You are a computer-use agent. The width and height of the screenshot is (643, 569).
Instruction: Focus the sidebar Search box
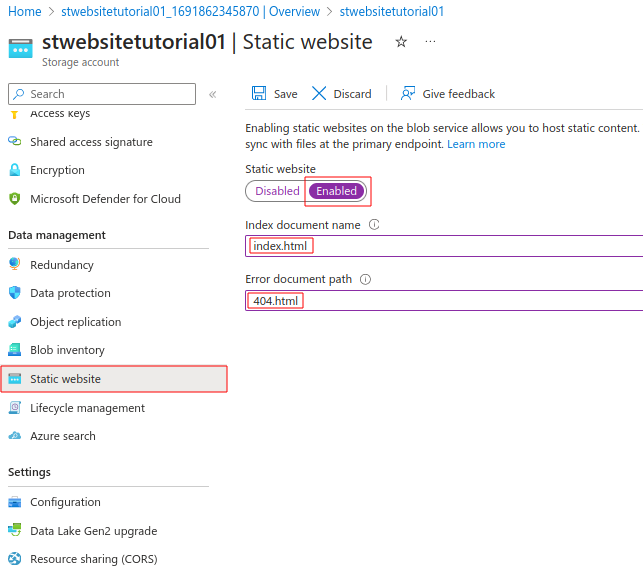pos(102,94)
